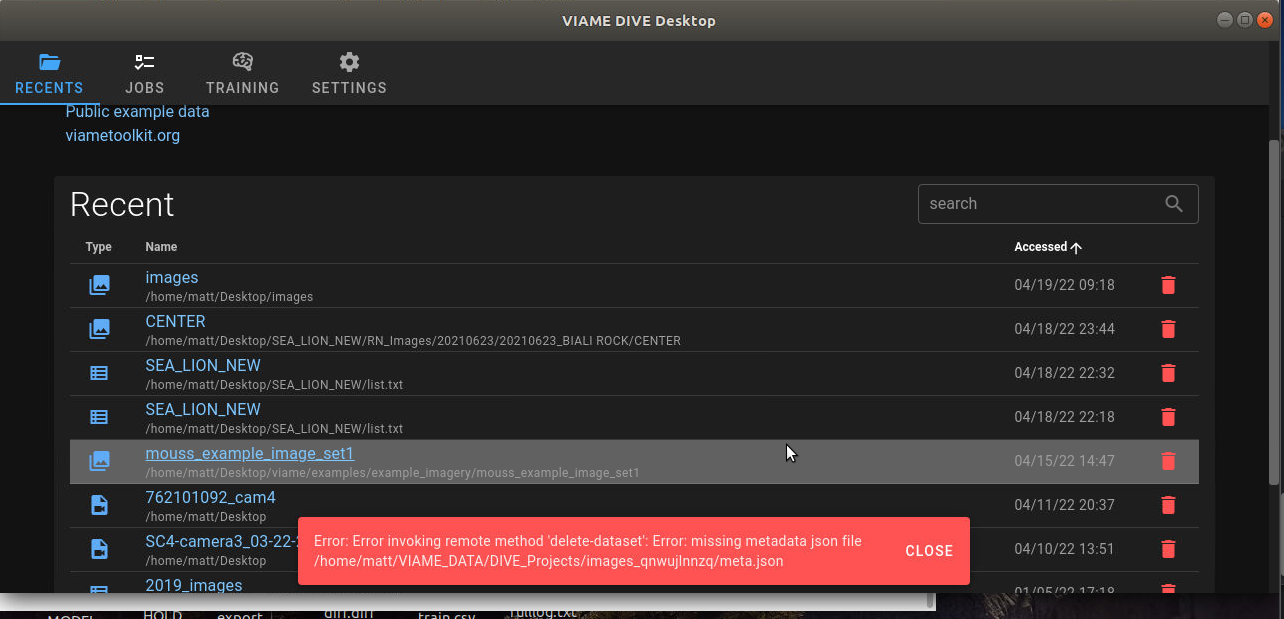Maximize the VIAME DIVE Desktop window
Viewport: 1284px width, 619px height.
(1244, 20)
